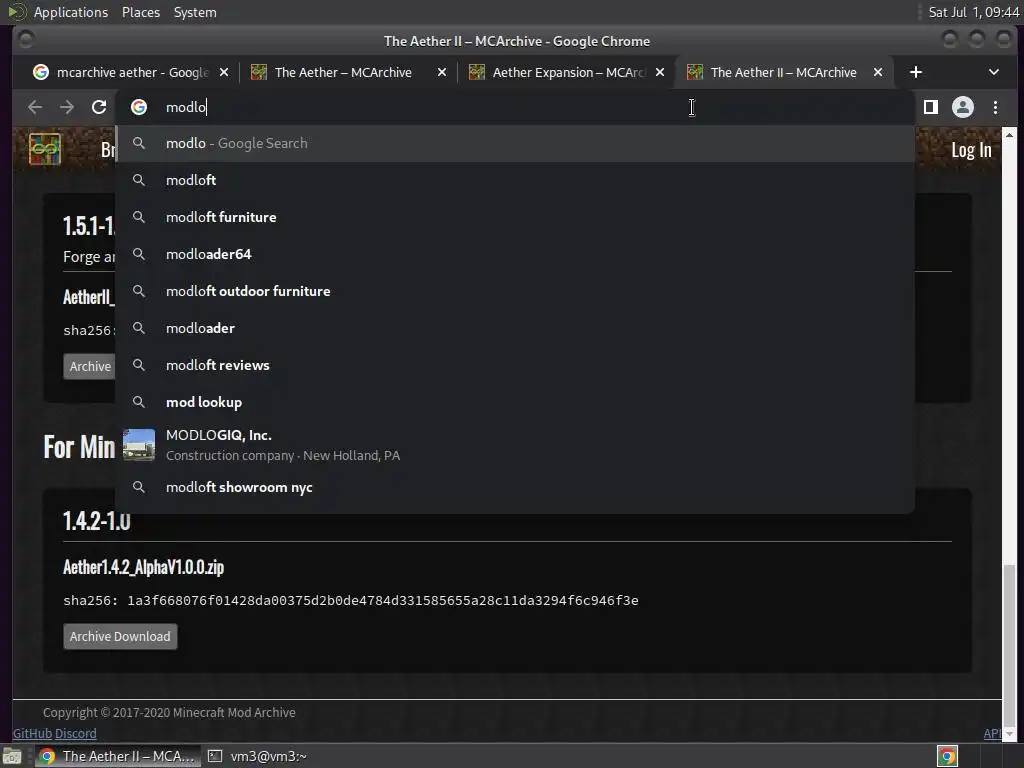Click search icon beside 'modloft showroom nyc'
The height and width of the screenshot is (768, 1024).
138,487
